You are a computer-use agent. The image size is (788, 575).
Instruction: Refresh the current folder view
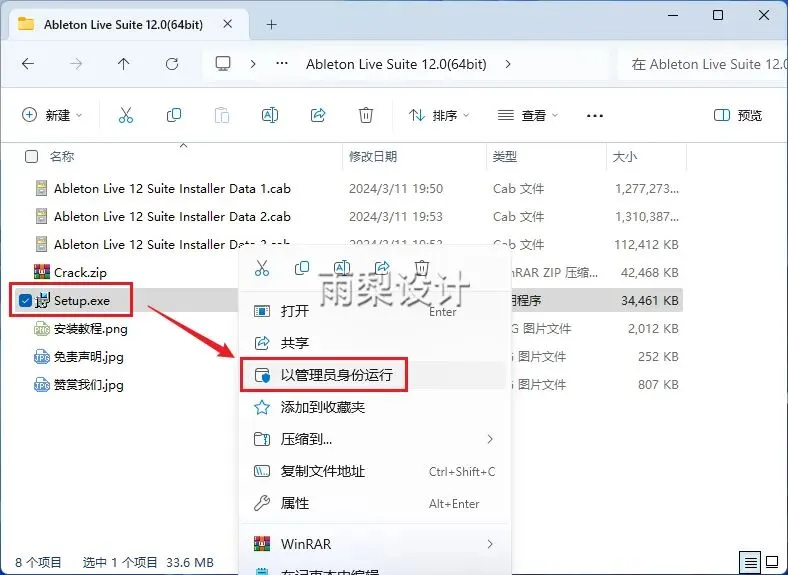tap(172, 64)
